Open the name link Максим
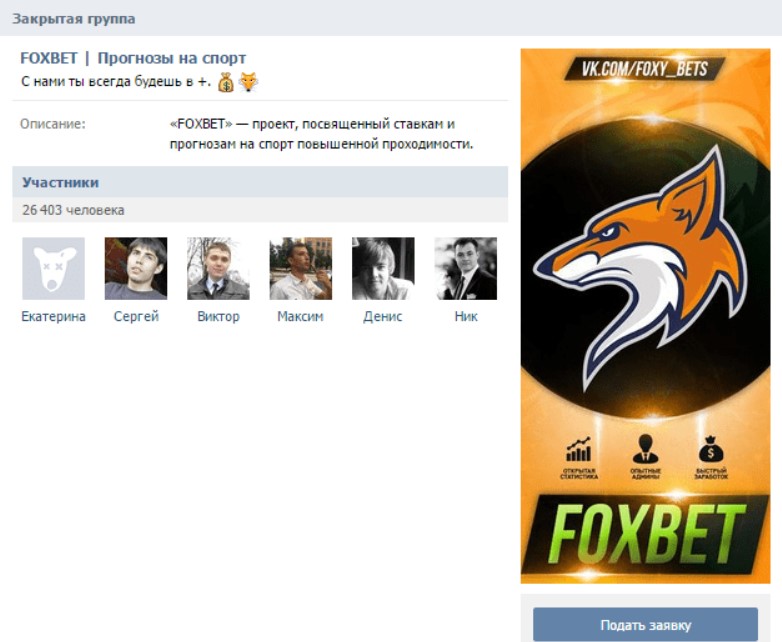 [x=301, y=316]
